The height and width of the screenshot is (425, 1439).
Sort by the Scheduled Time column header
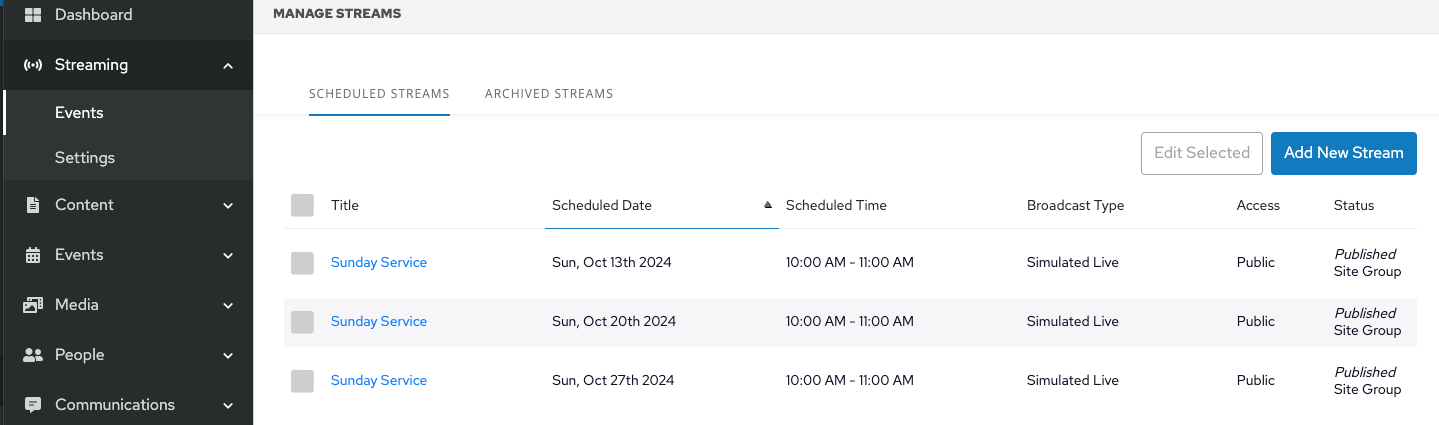pos(836,205)
